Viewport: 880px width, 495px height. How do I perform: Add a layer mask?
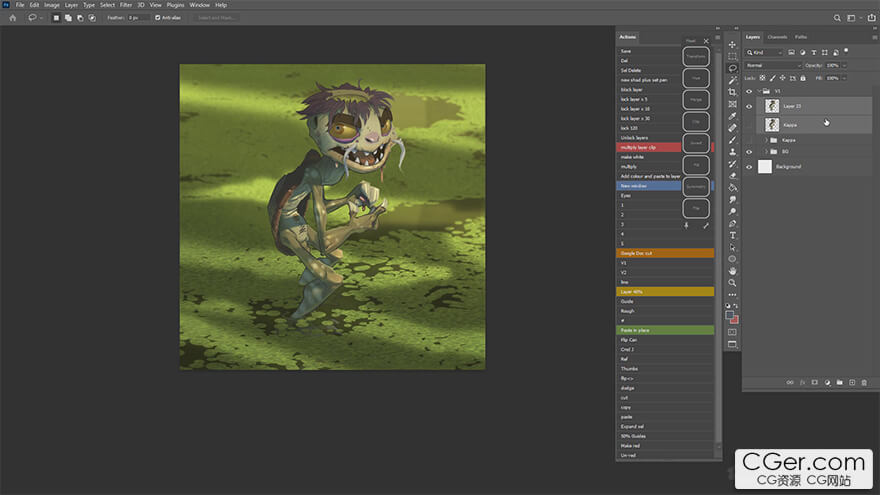[815, 382]
